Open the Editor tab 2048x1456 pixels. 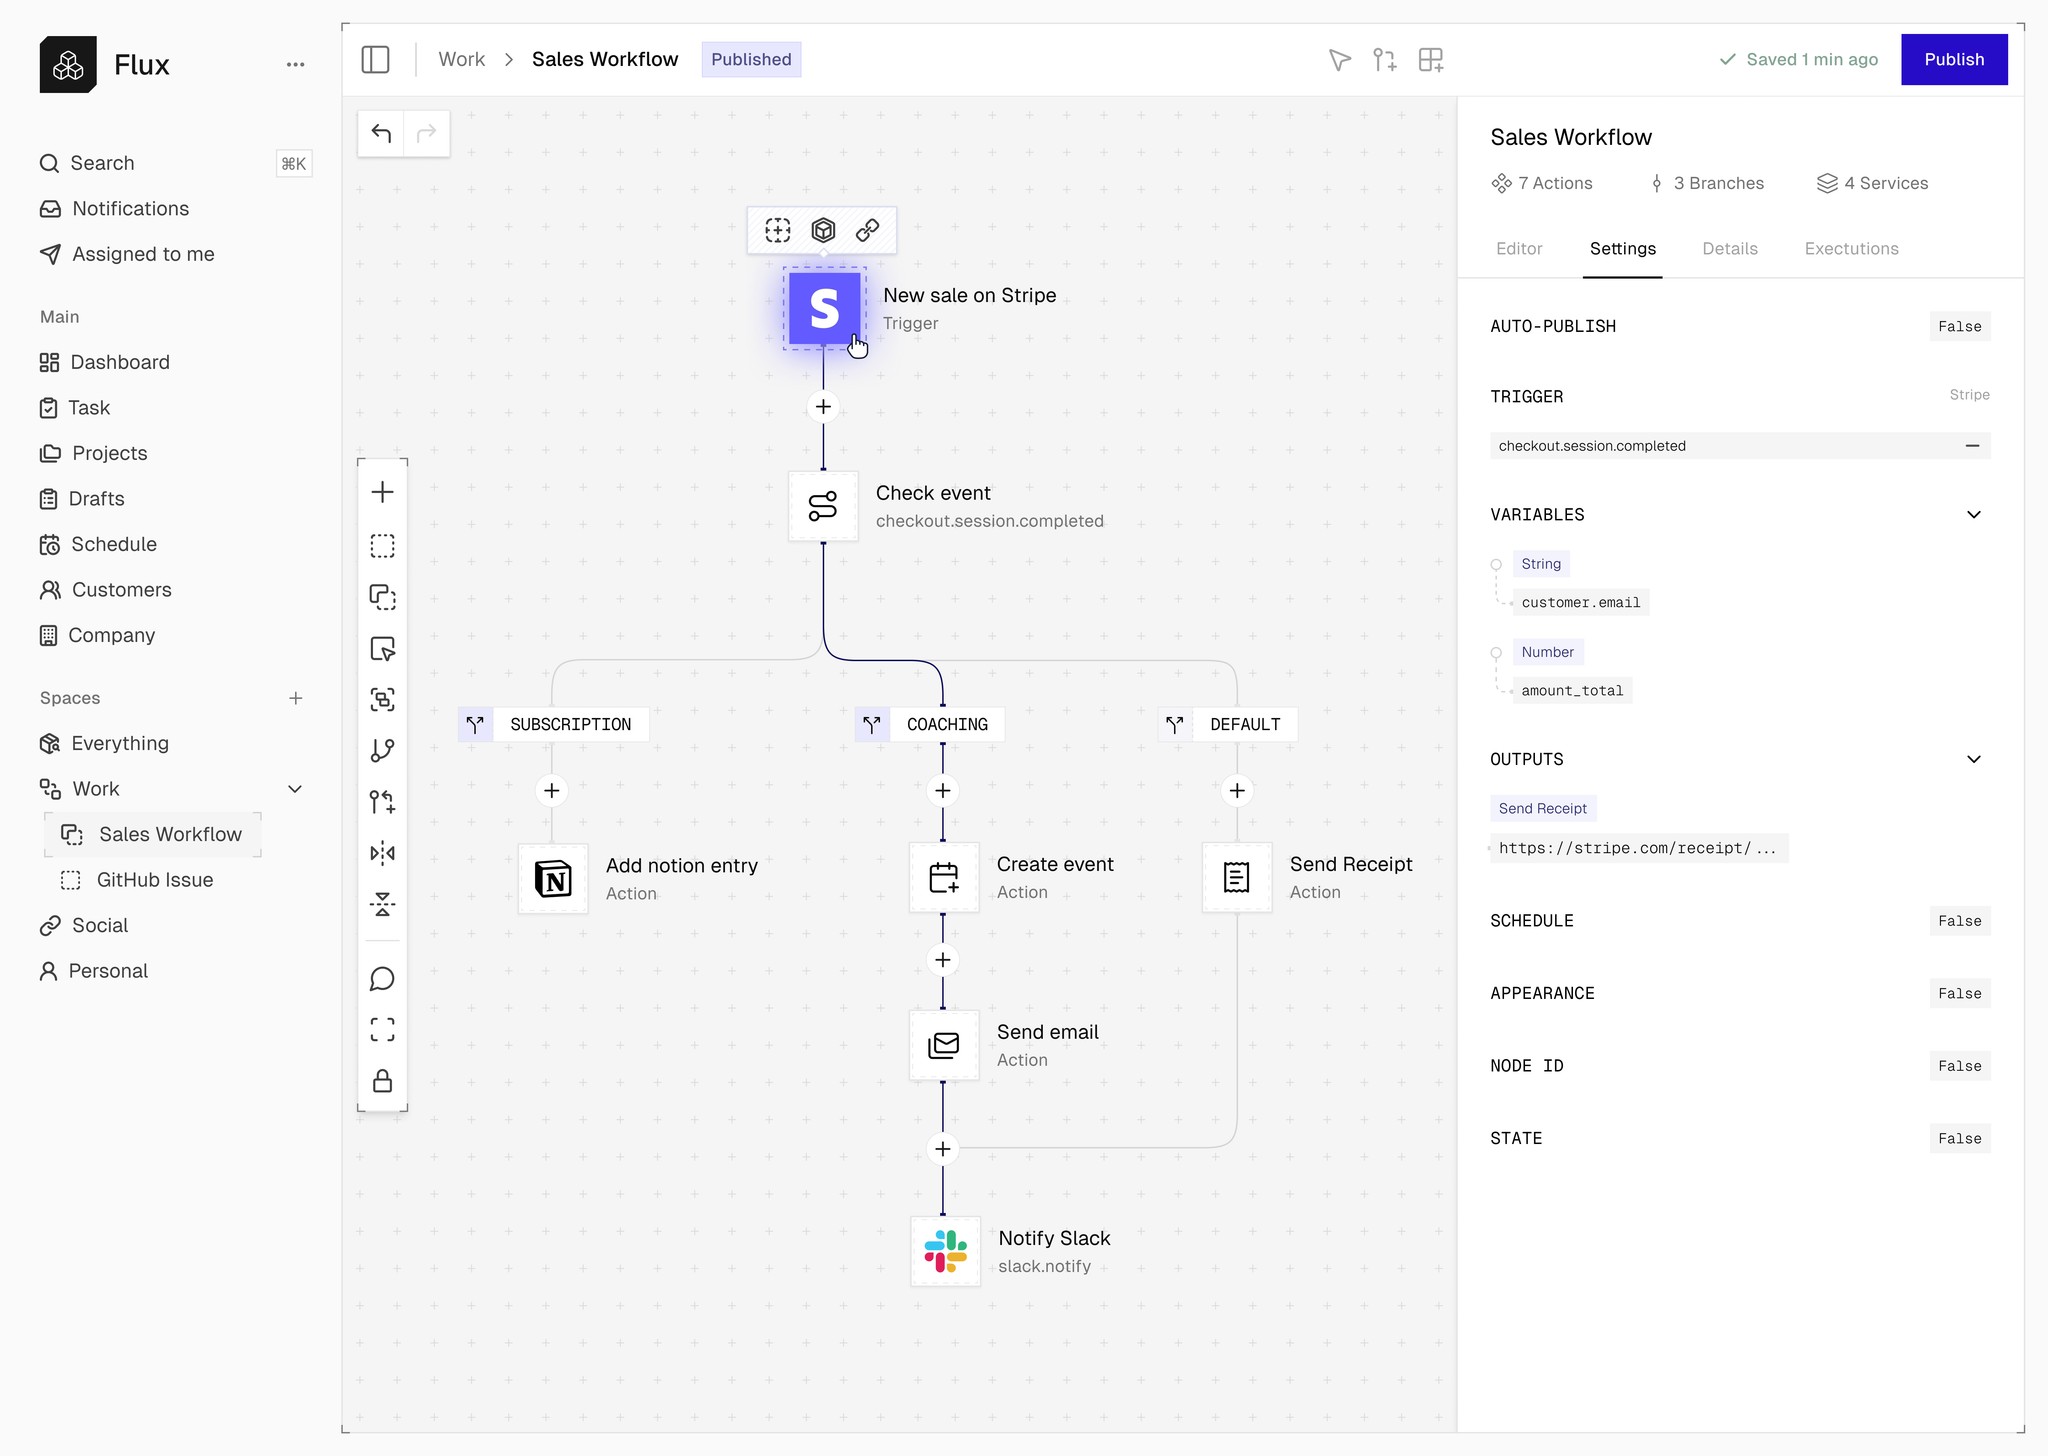coord(1518,249)
